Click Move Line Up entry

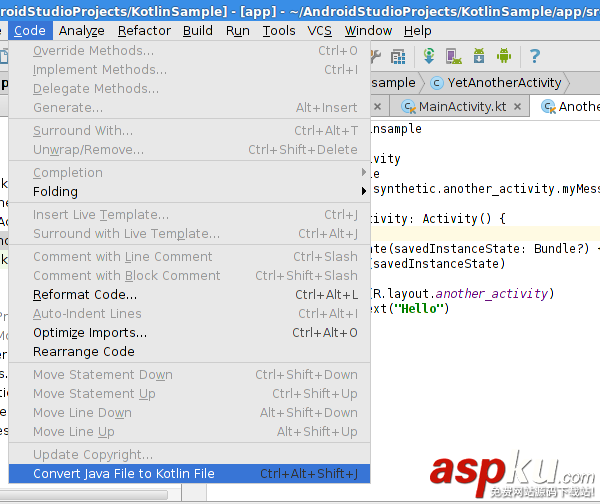click(x=189, y=432)
